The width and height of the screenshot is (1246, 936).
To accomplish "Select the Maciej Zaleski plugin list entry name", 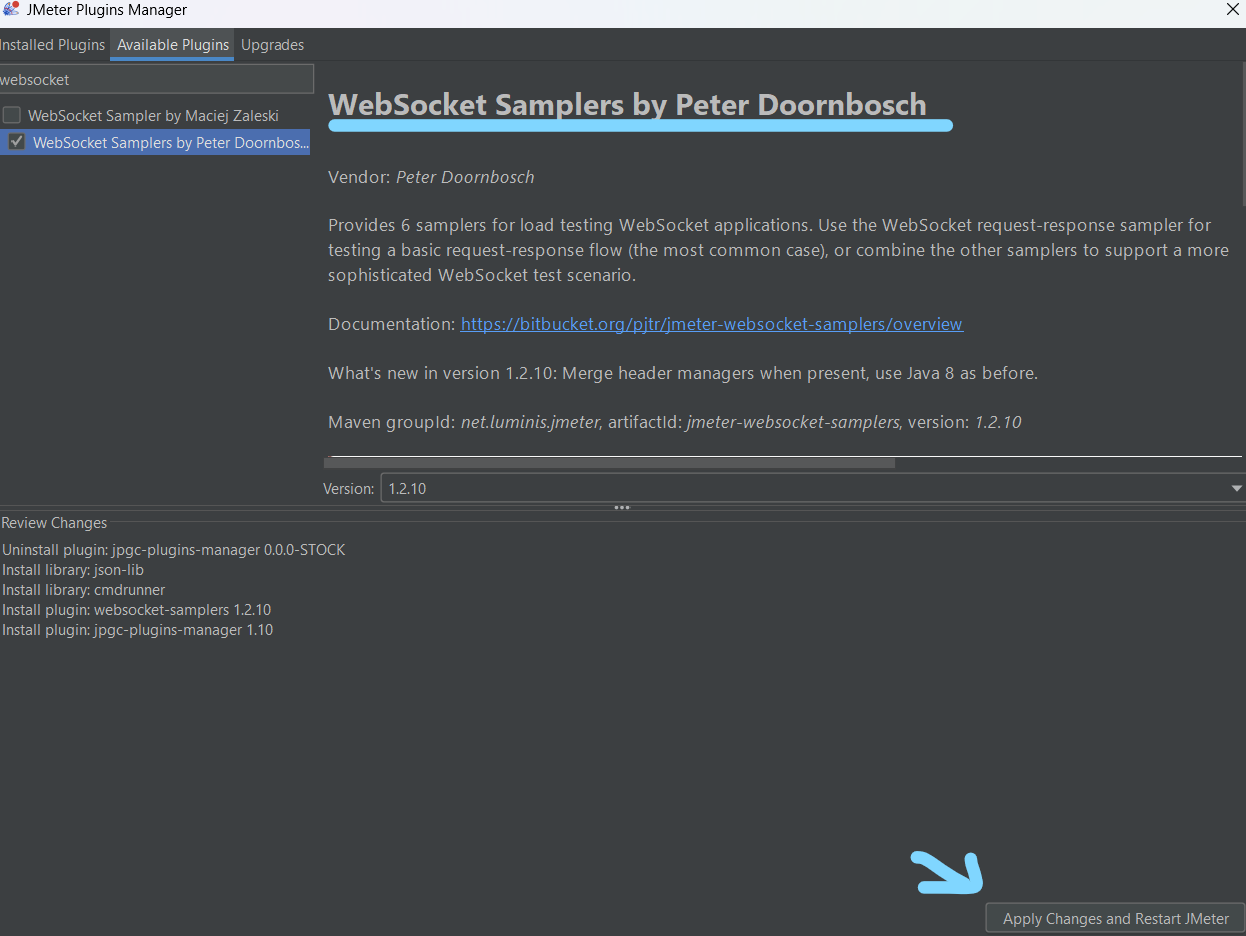I will pos(153,116).
